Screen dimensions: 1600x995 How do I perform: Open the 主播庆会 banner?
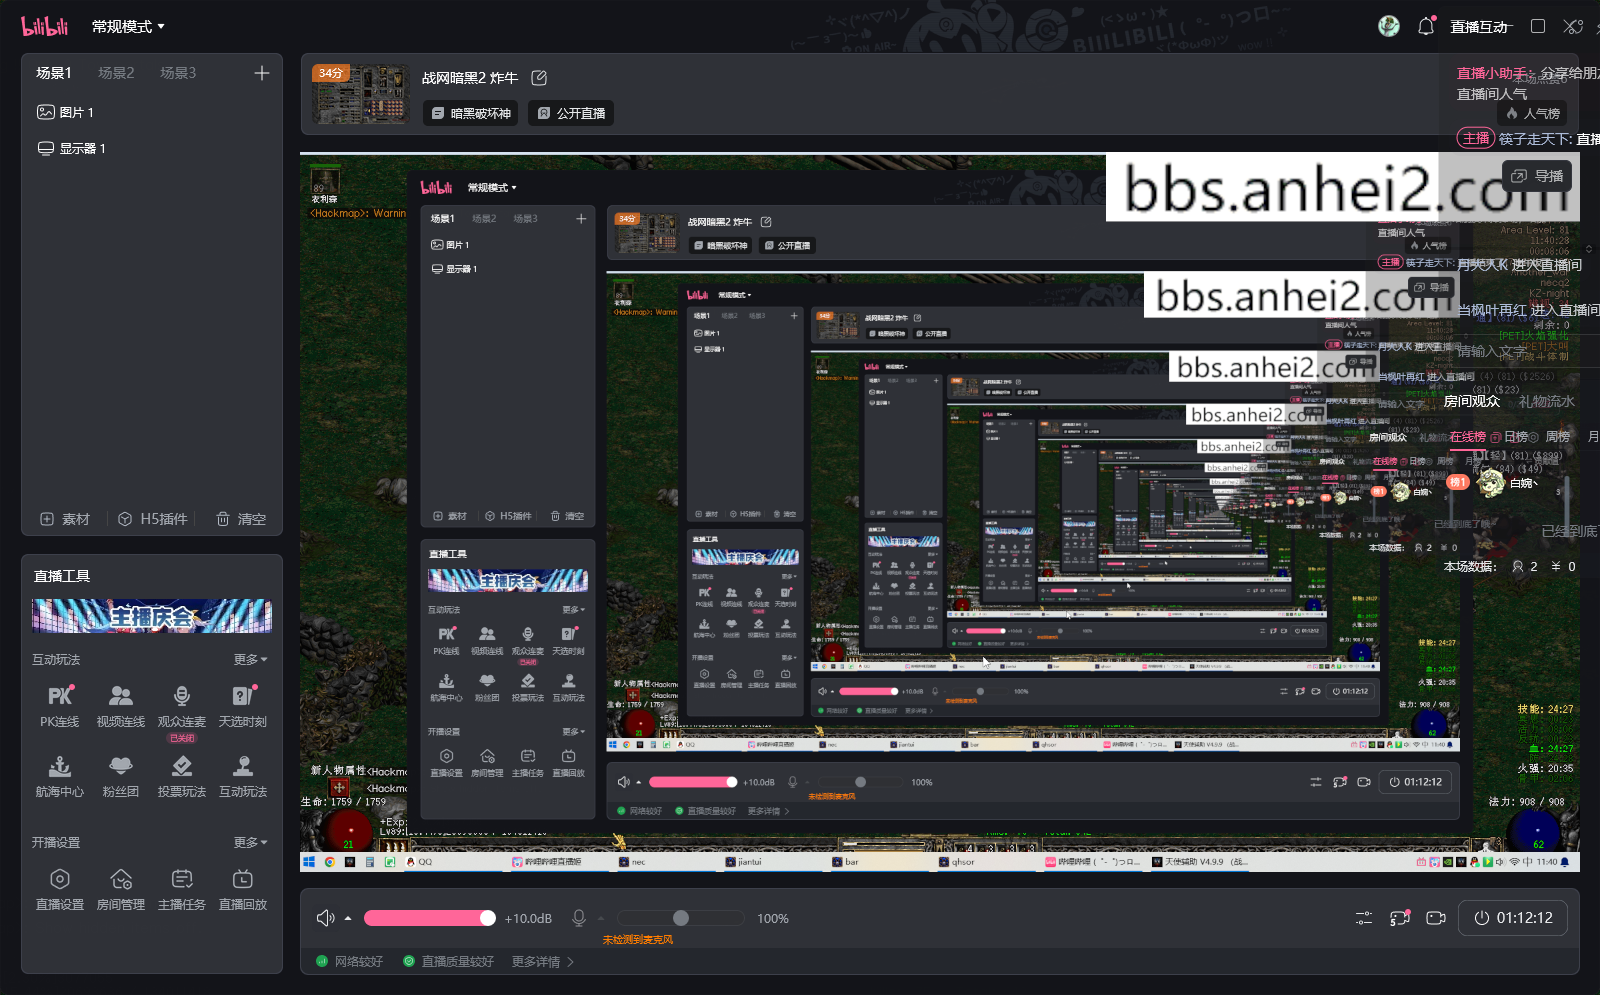(x=152, y=616)
